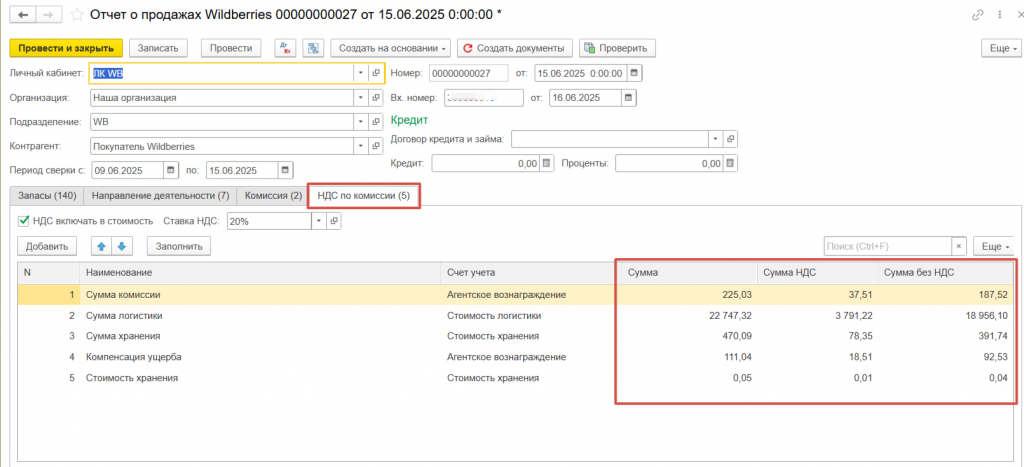Add document to favorites with star icon
Image resolution: width=1024 pixels, height=467 pixels.
pos(76,15)
